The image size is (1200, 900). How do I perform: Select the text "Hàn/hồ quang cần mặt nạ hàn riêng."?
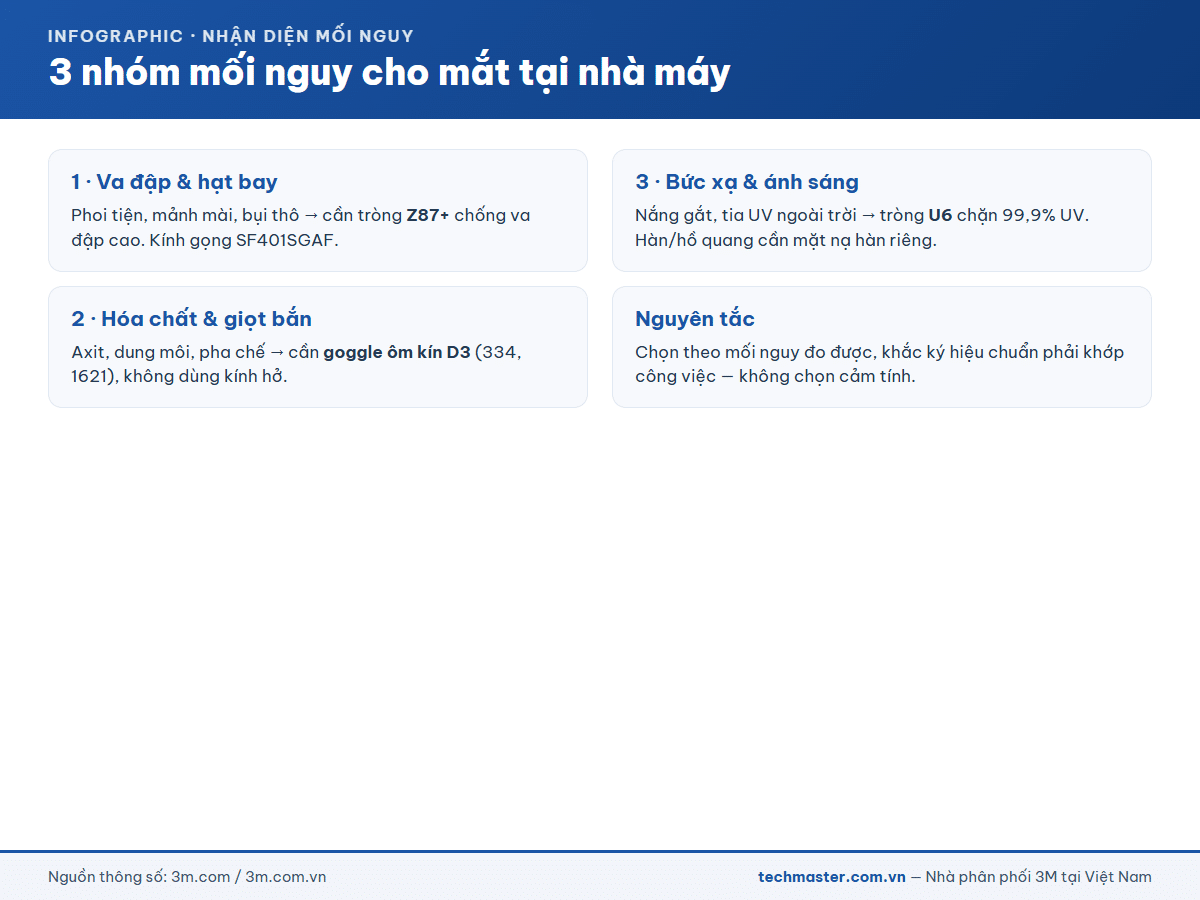786,241
